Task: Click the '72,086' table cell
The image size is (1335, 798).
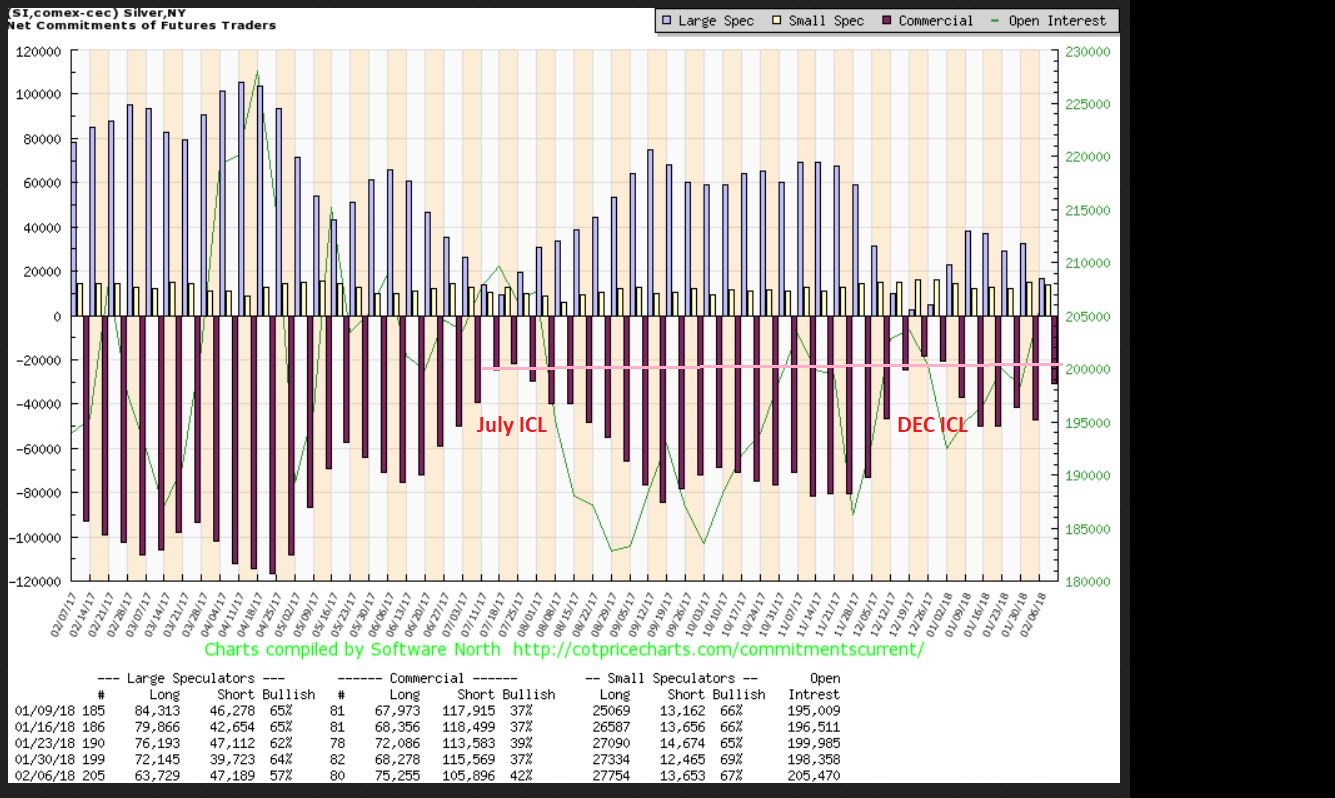Action: point(396,742)
